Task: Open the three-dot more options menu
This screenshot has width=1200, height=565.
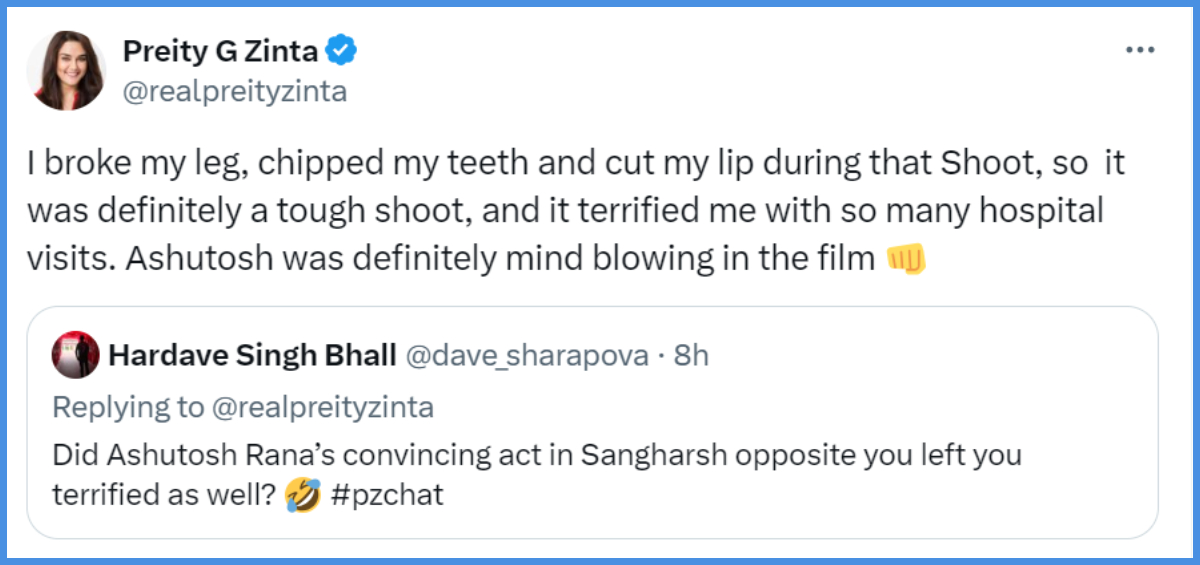Action: 1140,51
